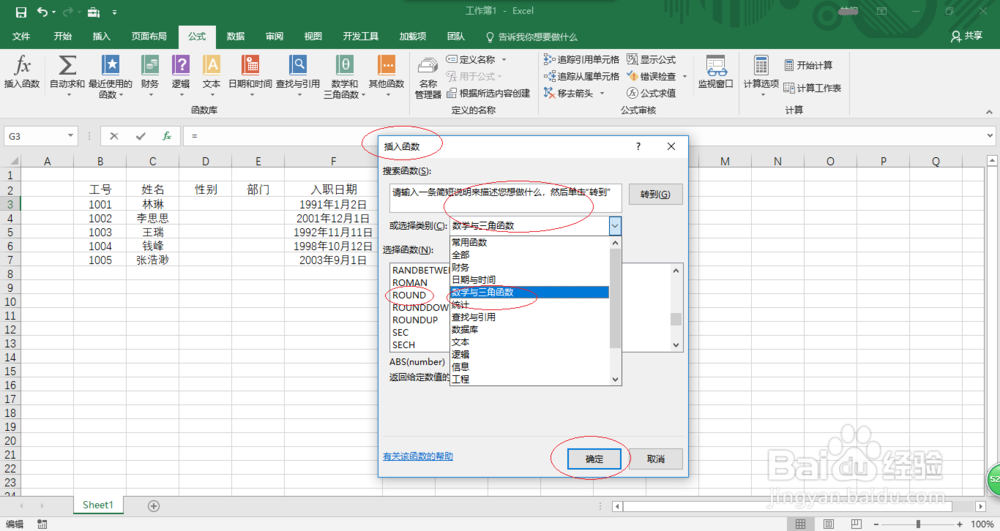Screen dimensions: 1000x531
Task: Switch to Page Break Preview in status bar
Action: pyautogui.click(x=856, y=524)
